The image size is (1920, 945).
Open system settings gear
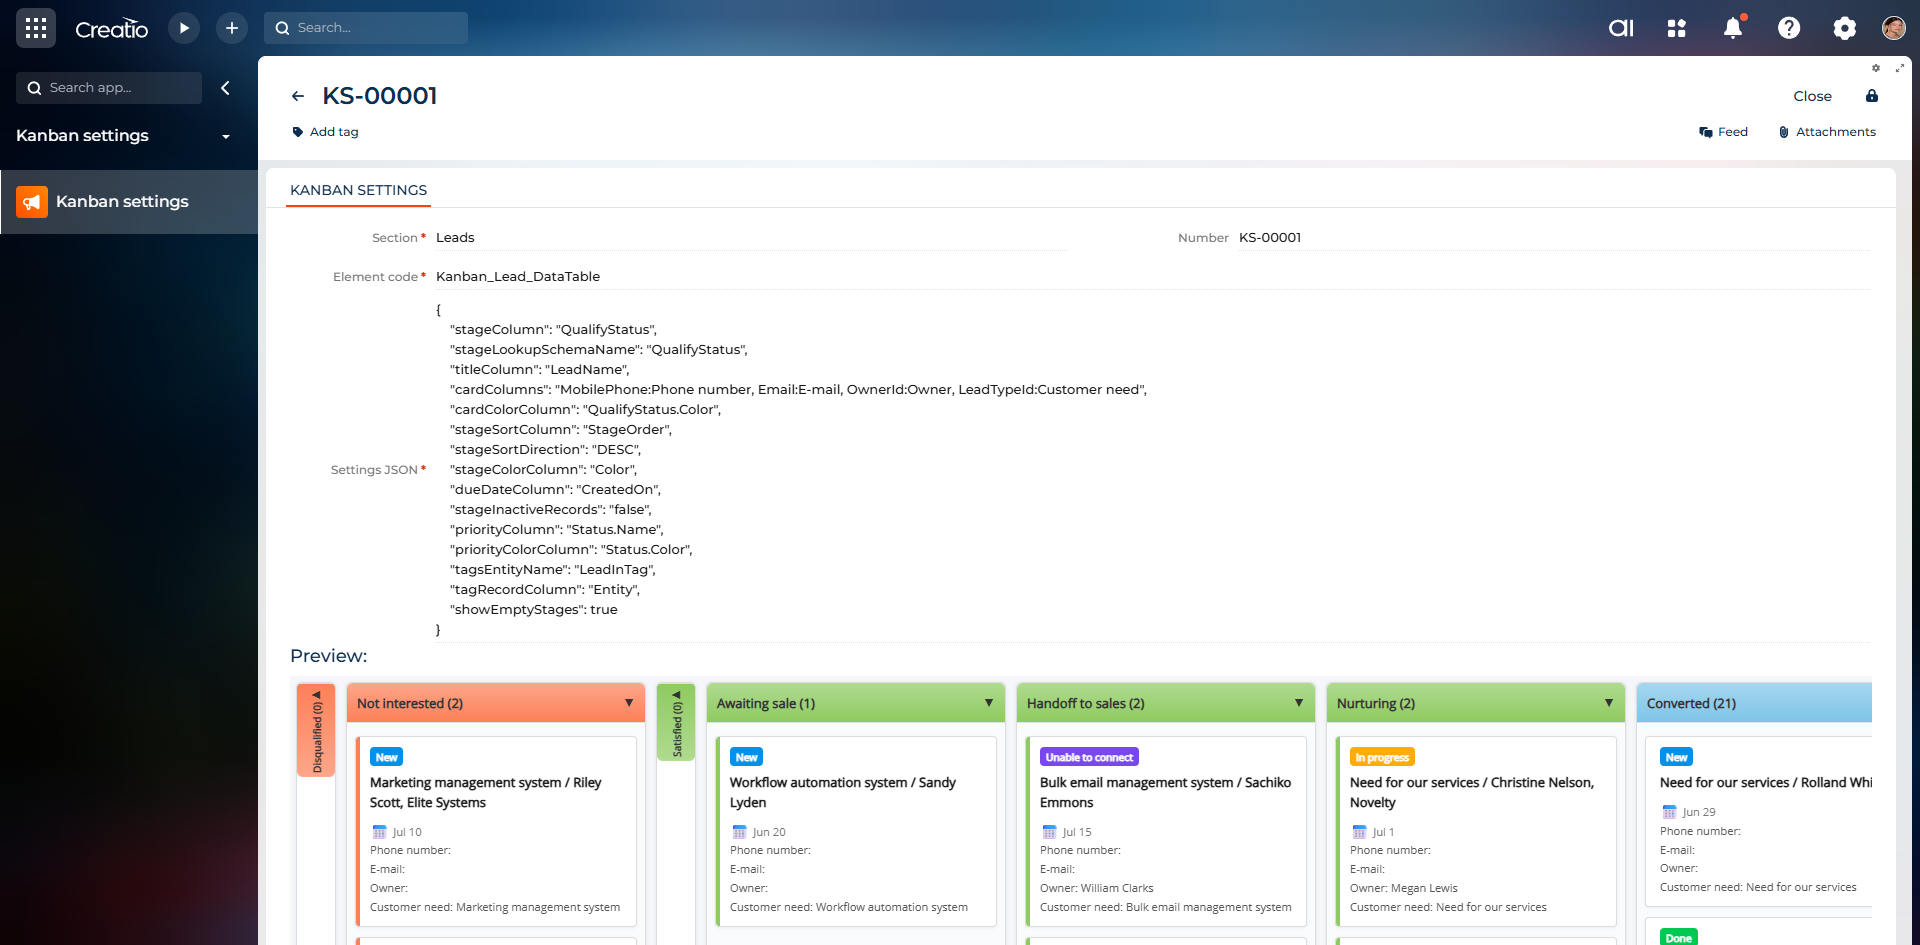1845,28
